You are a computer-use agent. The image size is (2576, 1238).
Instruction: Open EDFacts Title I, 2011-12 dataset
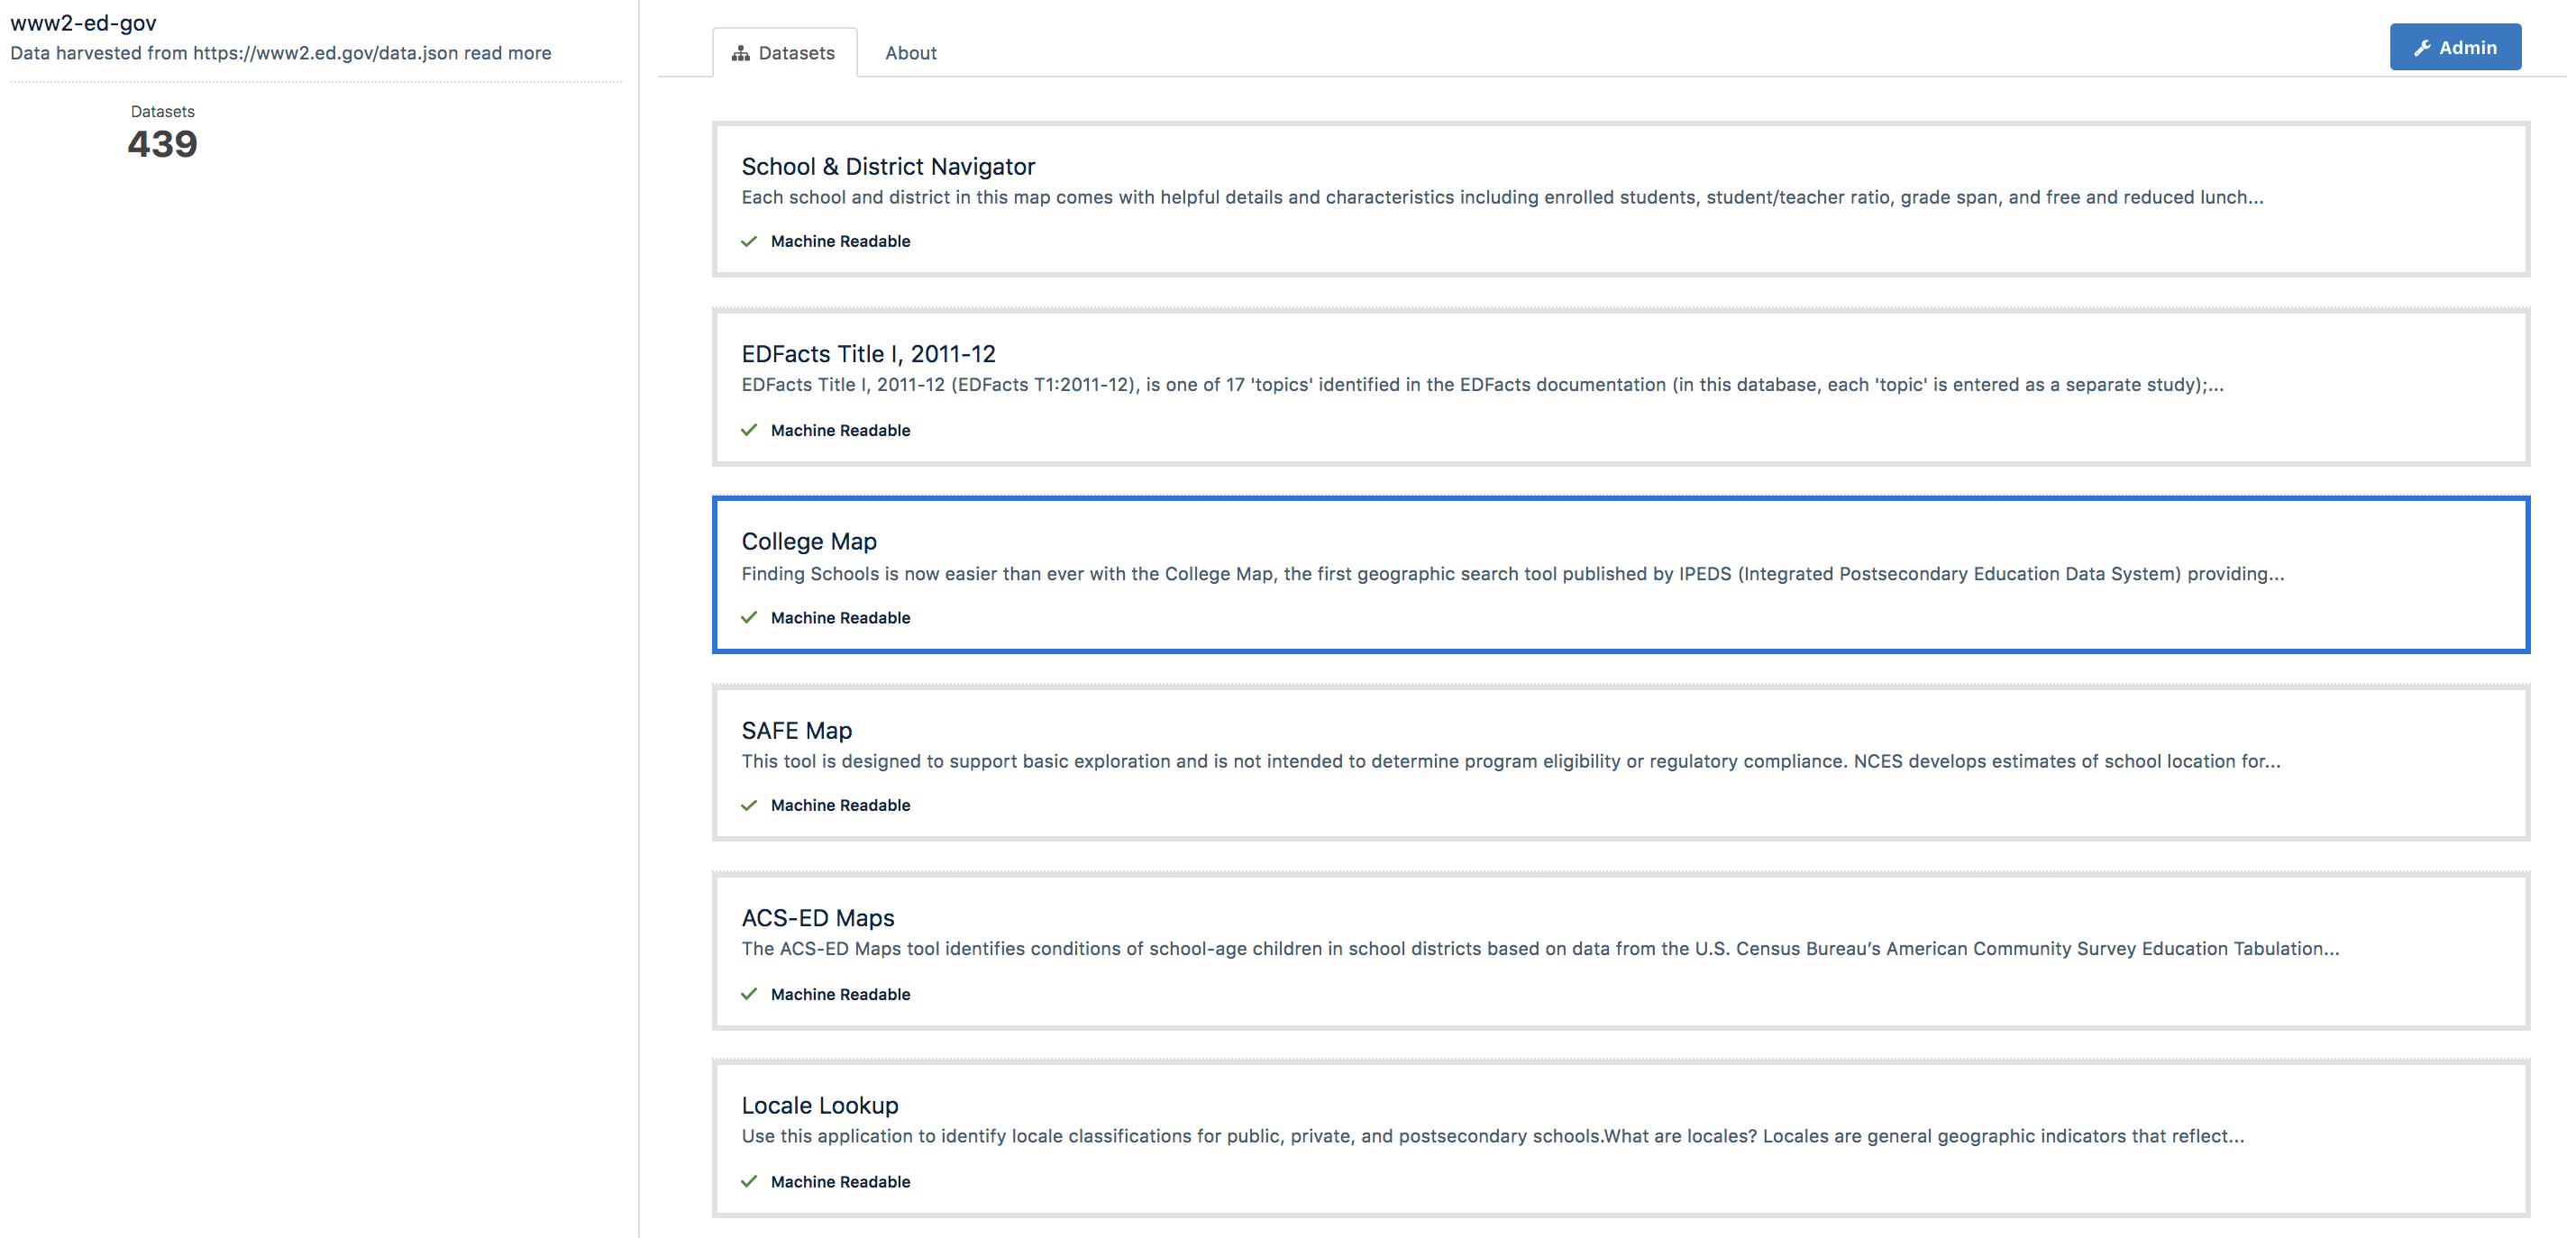tap(867, 354)
